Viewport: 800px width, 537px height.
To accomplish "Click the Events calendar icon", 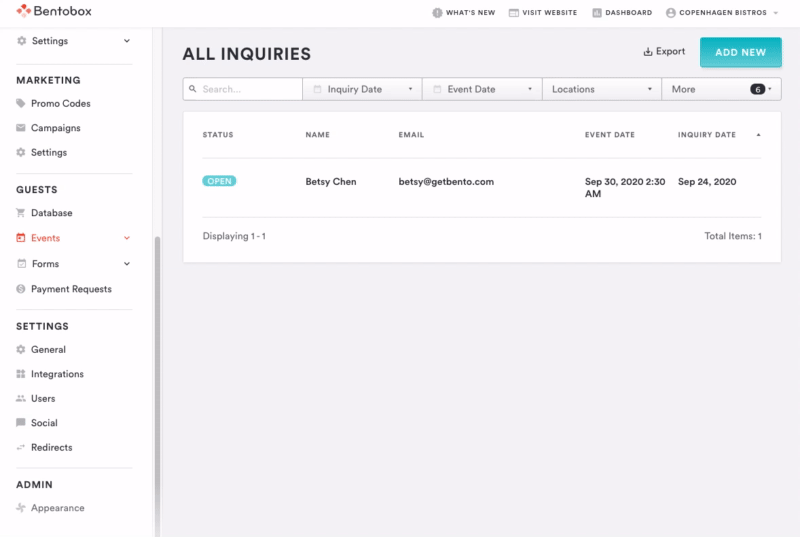I will (x=20, y=238).
